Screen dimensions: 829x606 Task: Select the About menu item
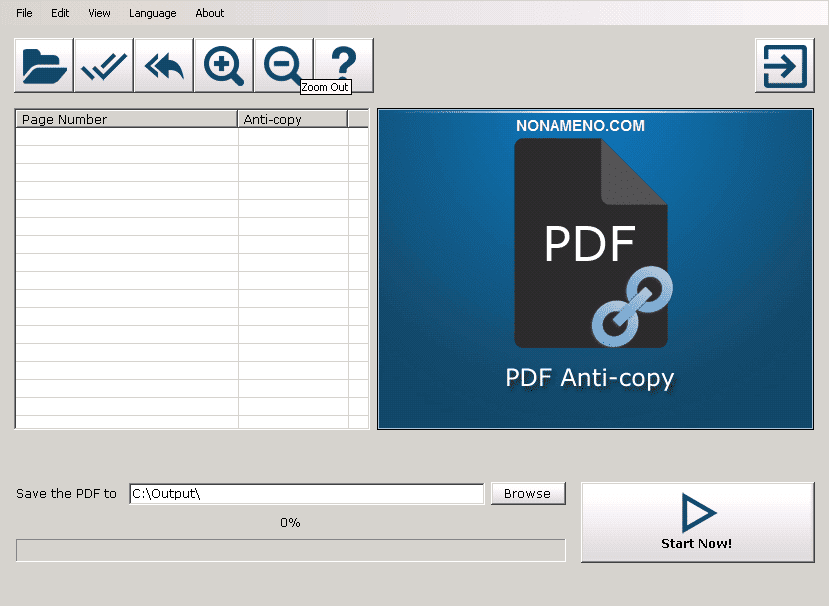(x=210, y=13)
